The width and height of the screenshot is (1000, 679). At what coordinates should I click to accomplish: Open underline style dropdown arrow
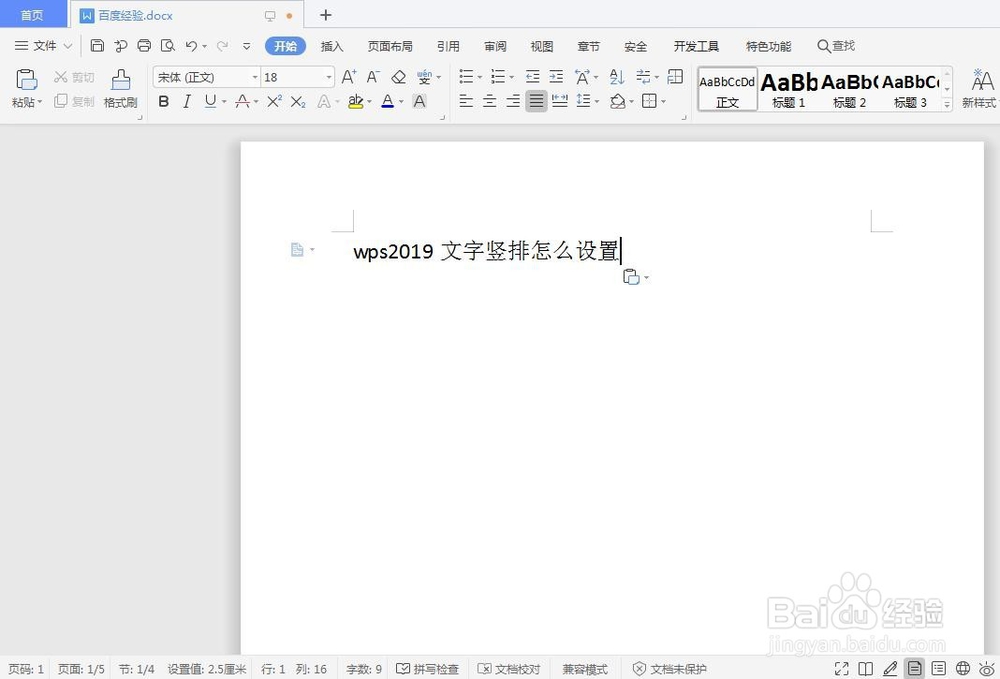click(x=224, y=102)
